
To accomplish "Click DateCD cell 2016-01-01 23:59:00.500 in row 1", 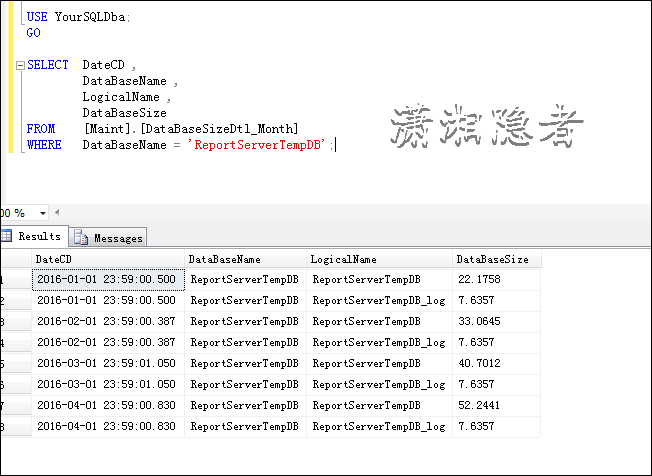I will [x=108, y=279].
